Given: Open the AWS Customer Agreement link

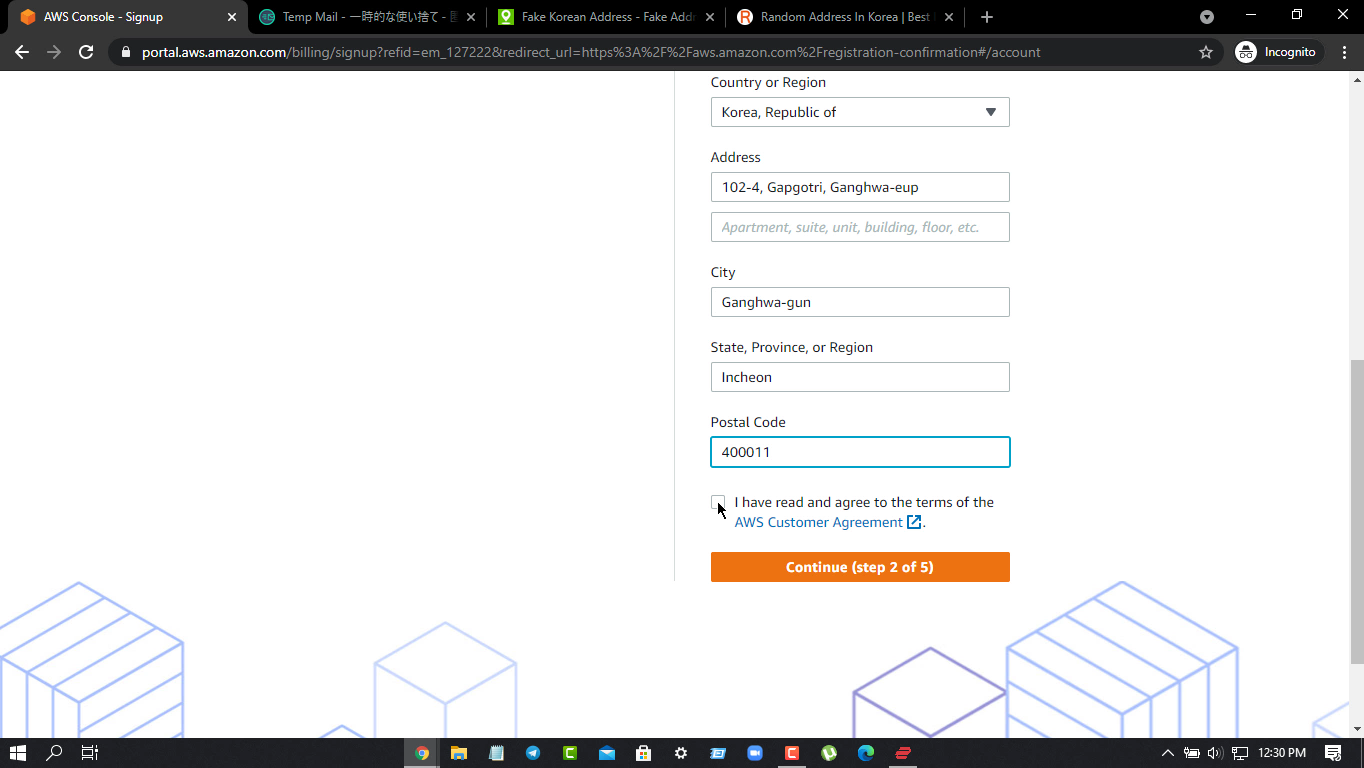Looking at the screenshot, I should pos(818,522).
